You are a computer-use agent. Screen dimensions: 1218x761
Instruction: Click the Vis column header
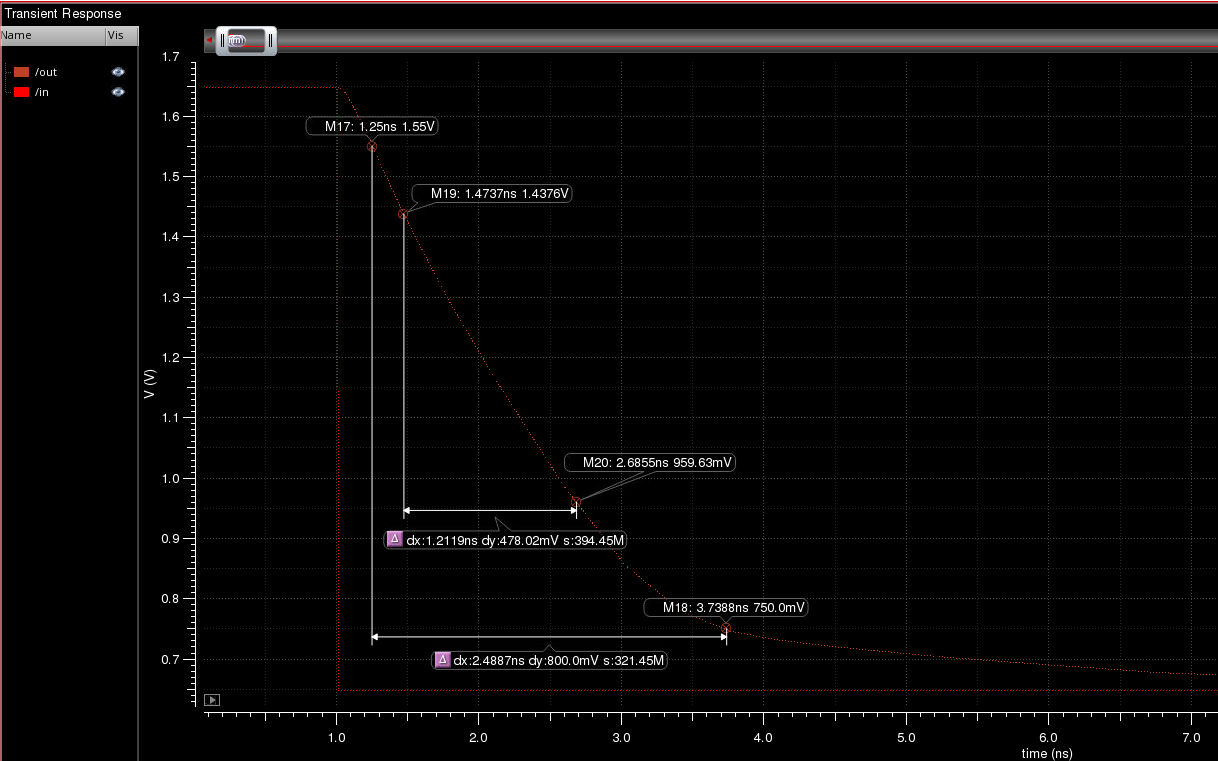coord(115,35)
